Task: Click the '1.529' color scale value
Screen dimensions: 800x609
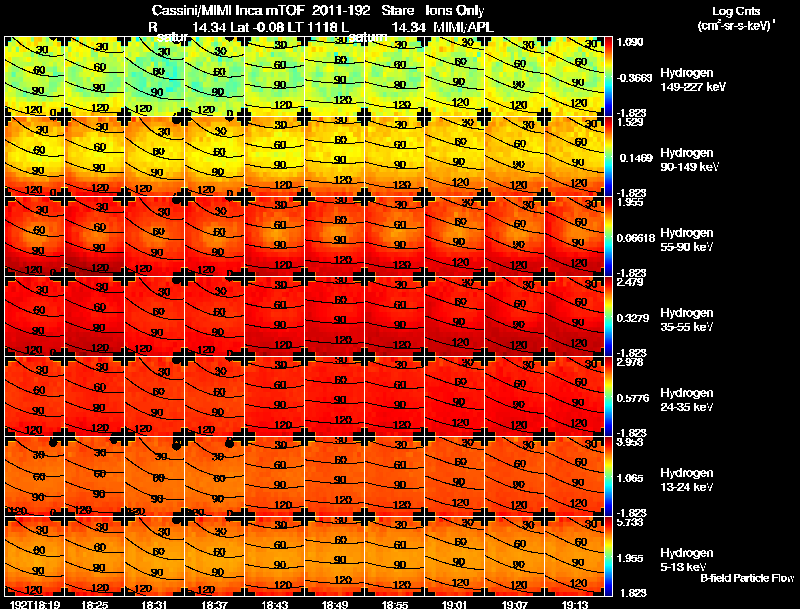Action: [631, 122]
